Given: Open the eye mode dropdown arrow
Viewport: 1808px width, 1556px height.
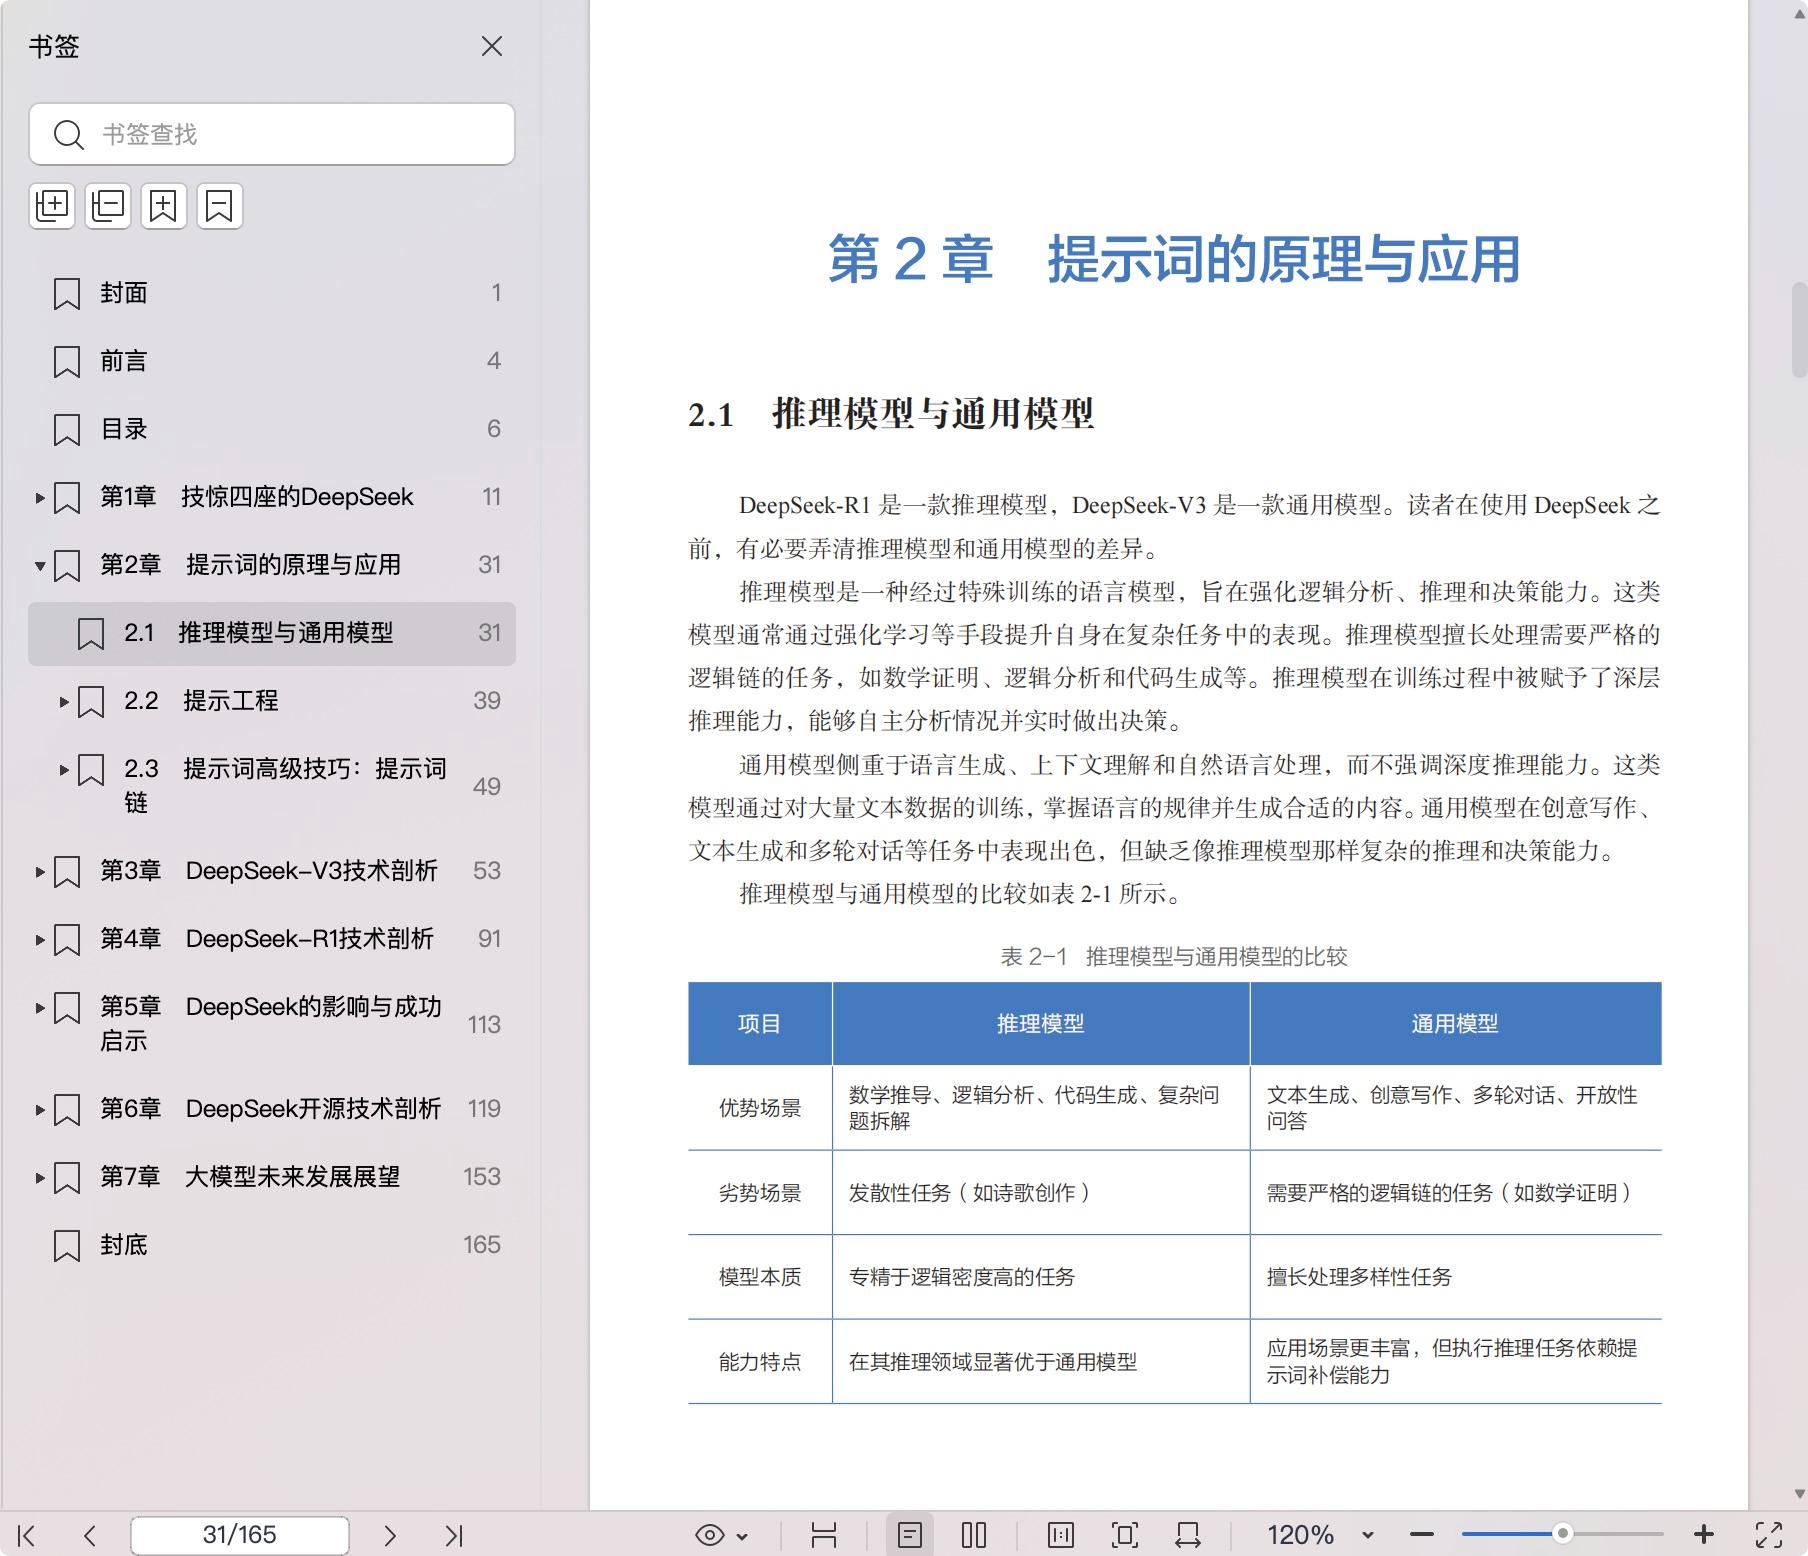Looking at the screenshot, I should (742, 1536).
